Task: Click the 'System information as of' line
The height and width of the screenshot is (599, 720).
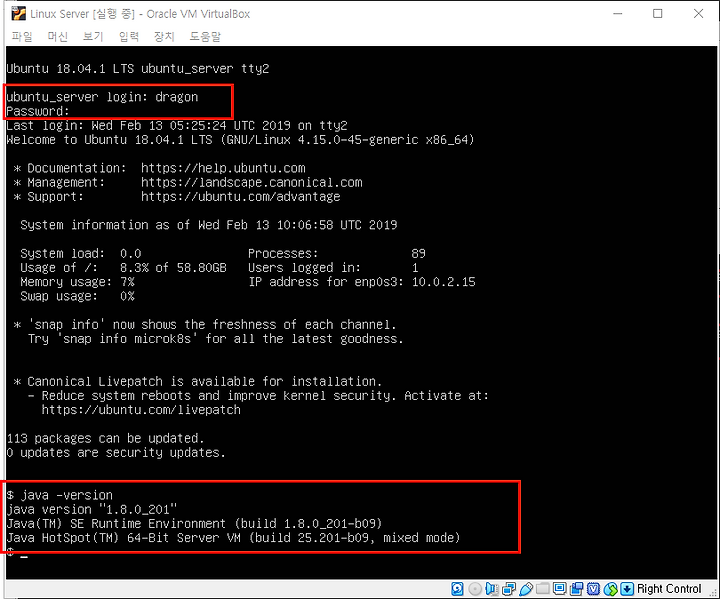Action: pyautogui.click(x=209, y=225)
